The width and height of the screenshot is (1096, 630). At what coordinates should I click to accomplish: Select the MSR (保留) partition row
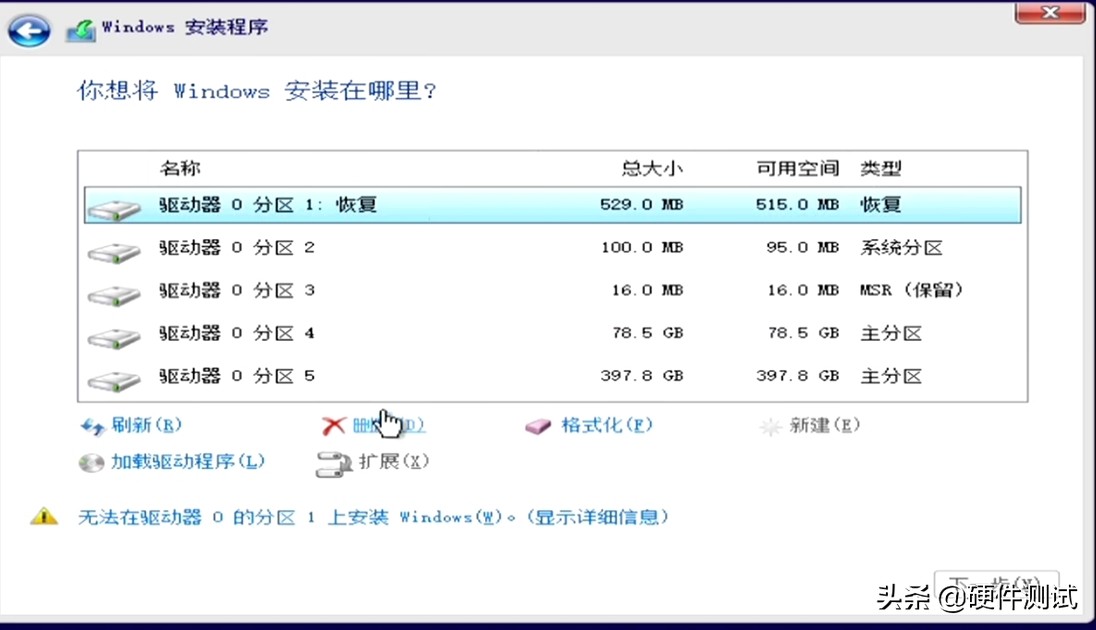coord(400,290)
